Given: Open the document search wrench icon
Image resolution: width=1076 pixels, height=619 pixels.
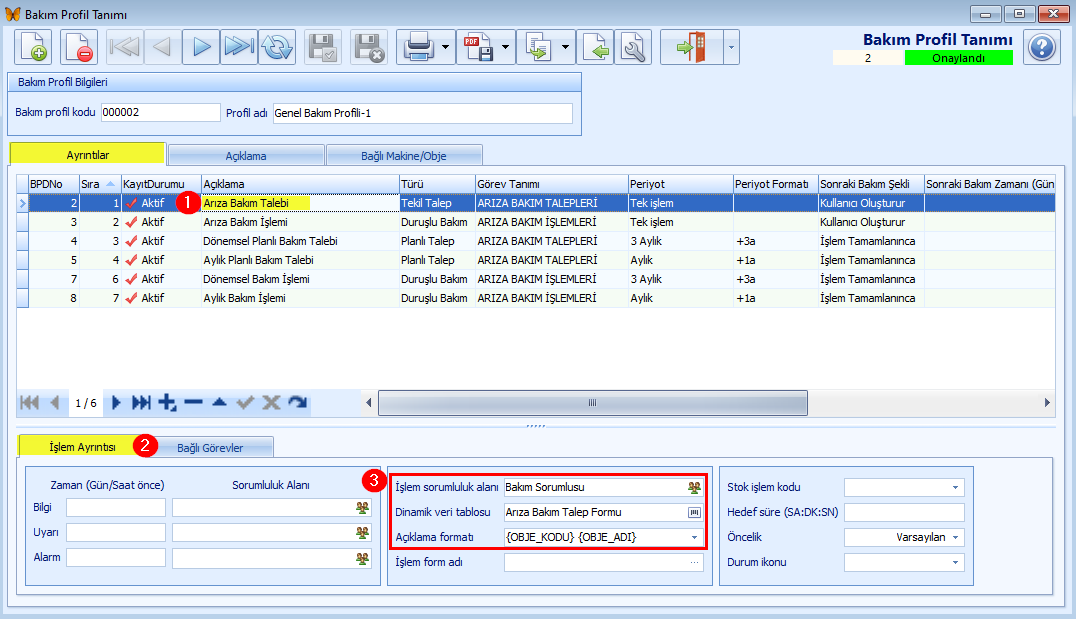Looking at the screenshot, I should pyautogui.click(x=633, y=47).
